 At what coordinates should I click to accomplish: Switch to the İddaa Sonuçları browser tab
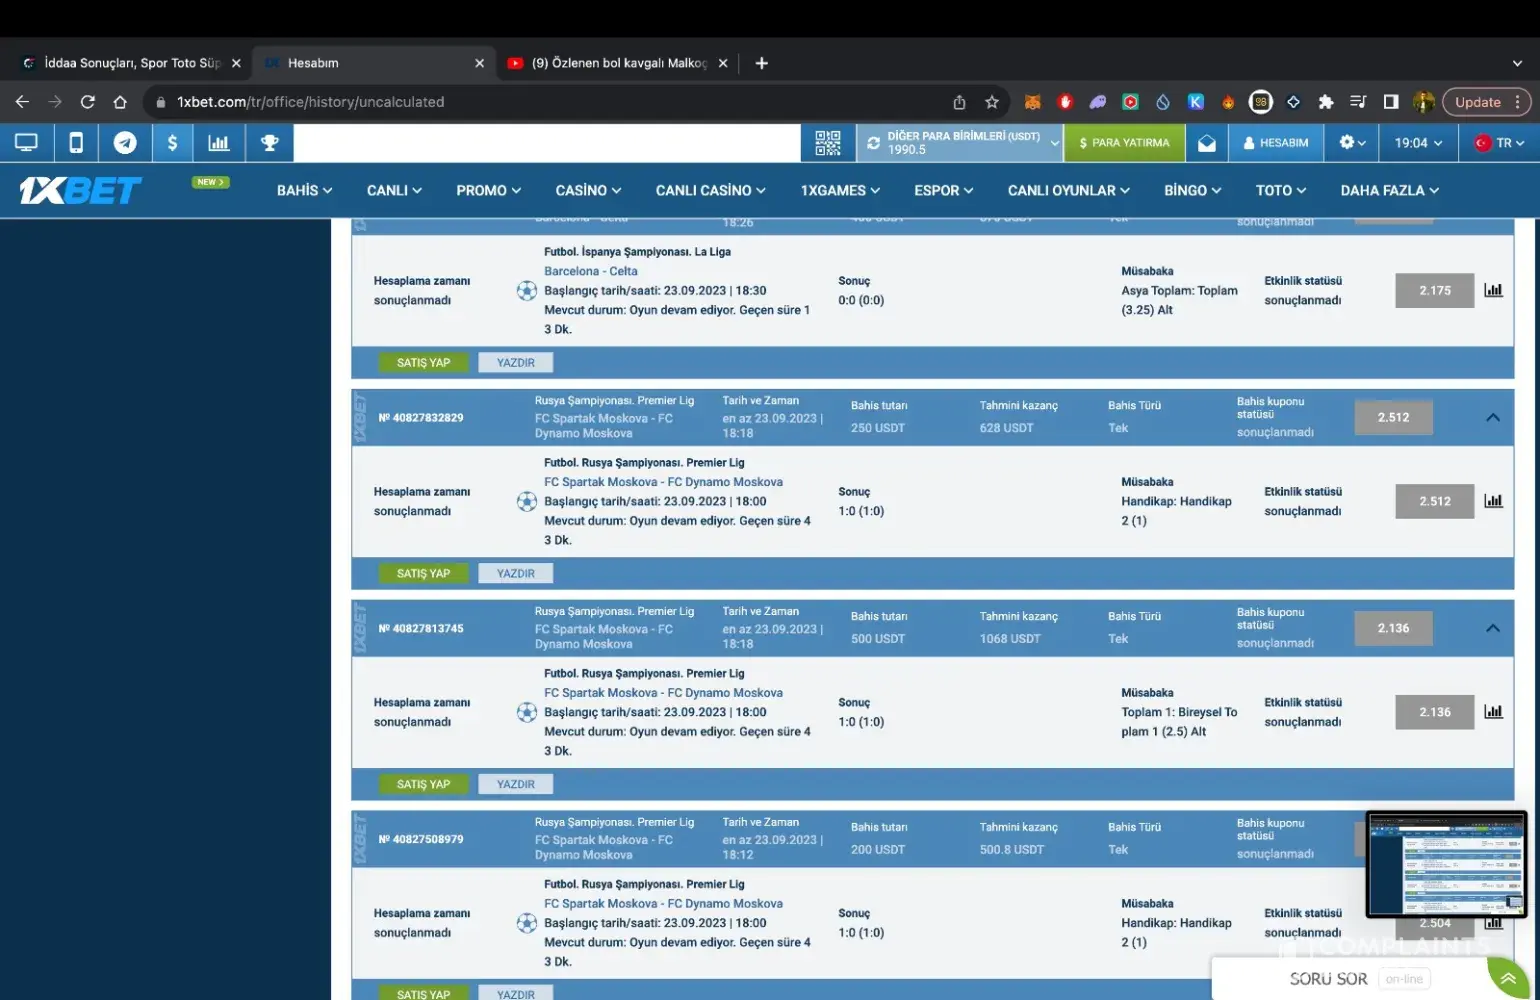[x=130, y=63]
